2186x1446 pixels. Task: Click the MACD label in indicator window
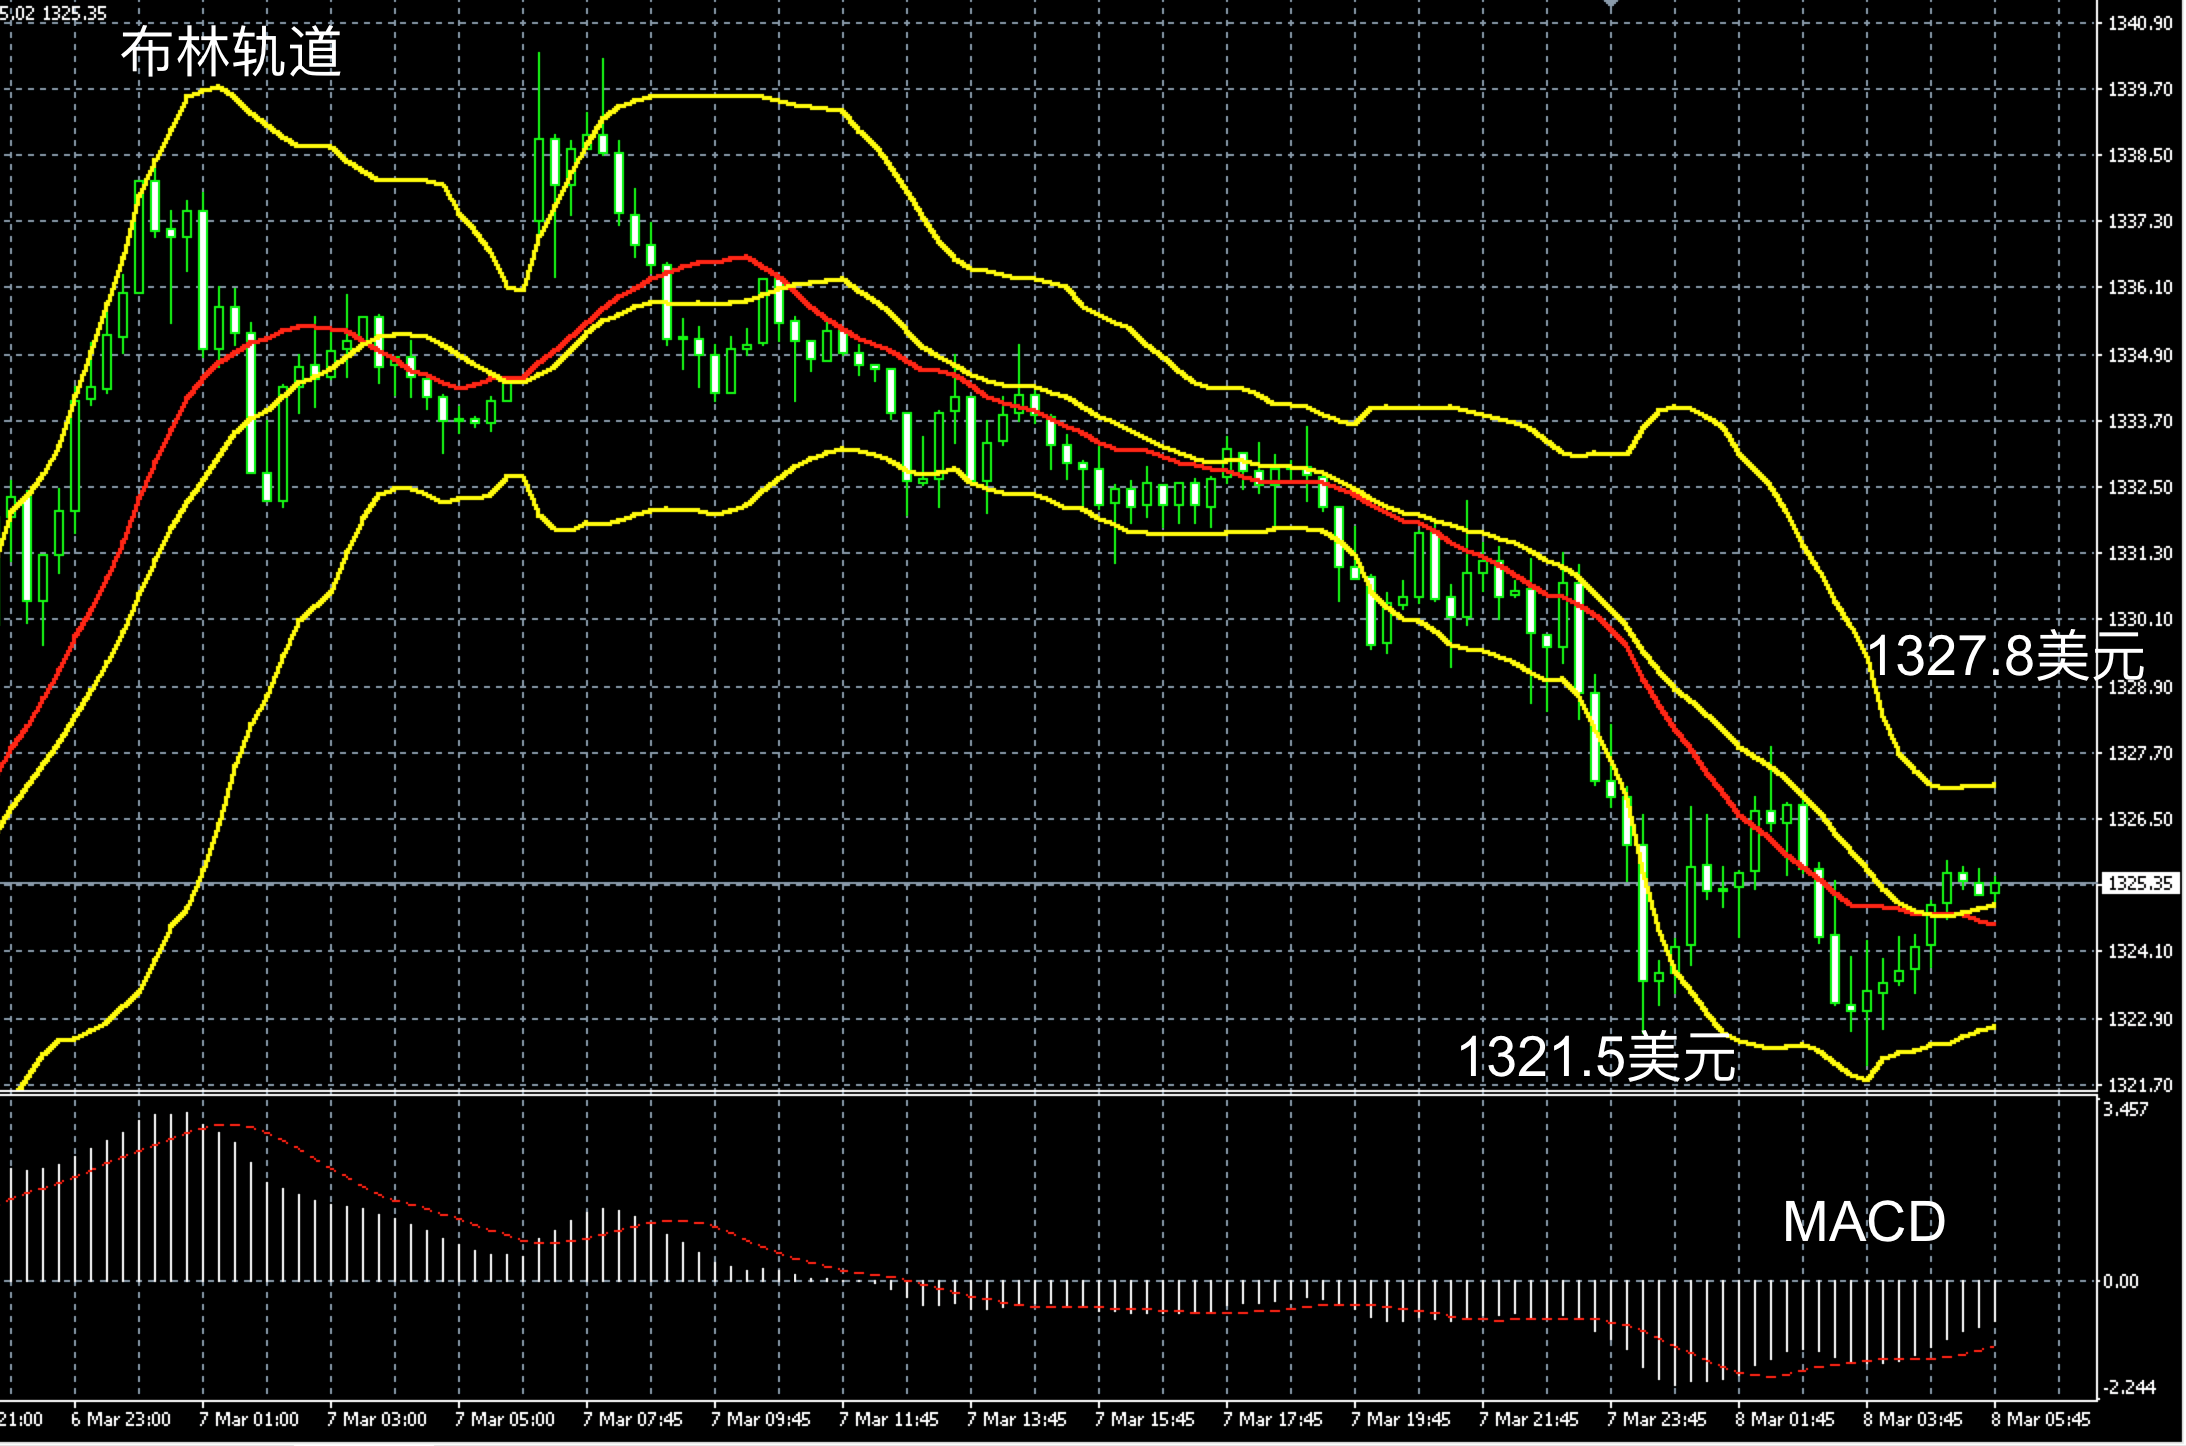click(x=1863, y=1222)
